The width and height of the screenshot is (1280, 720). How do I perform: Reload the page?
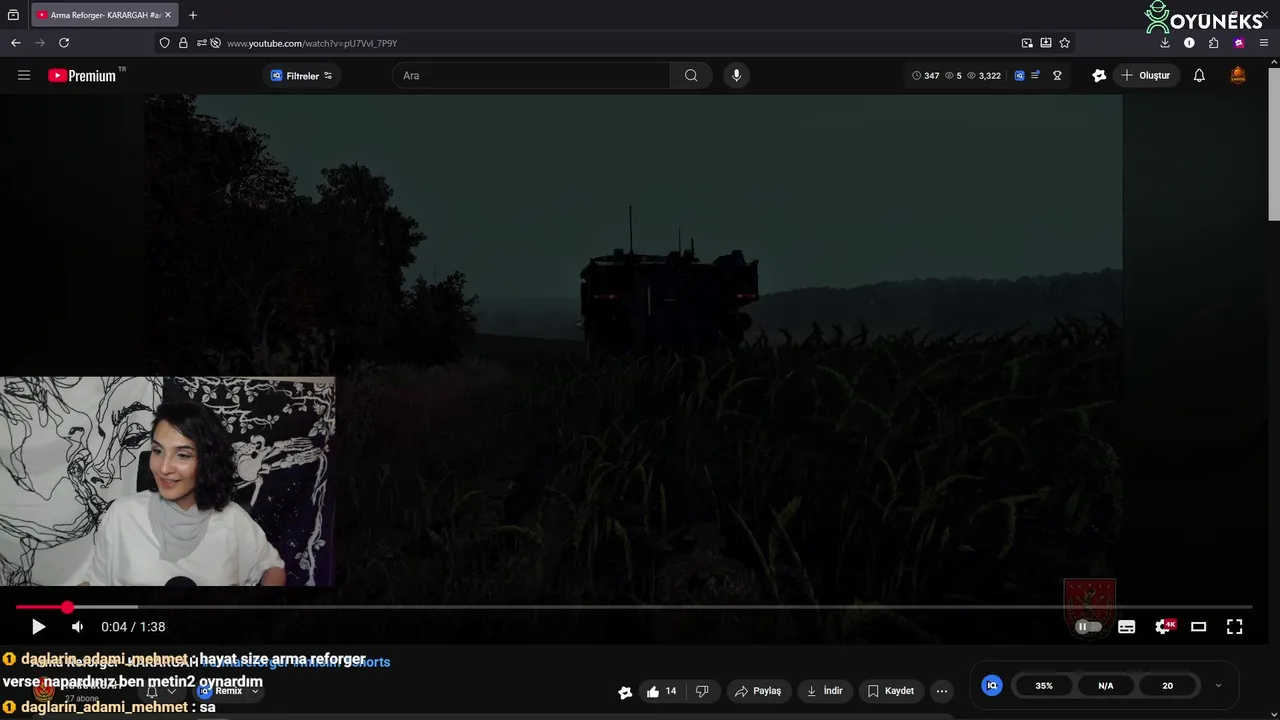point(64,43)
